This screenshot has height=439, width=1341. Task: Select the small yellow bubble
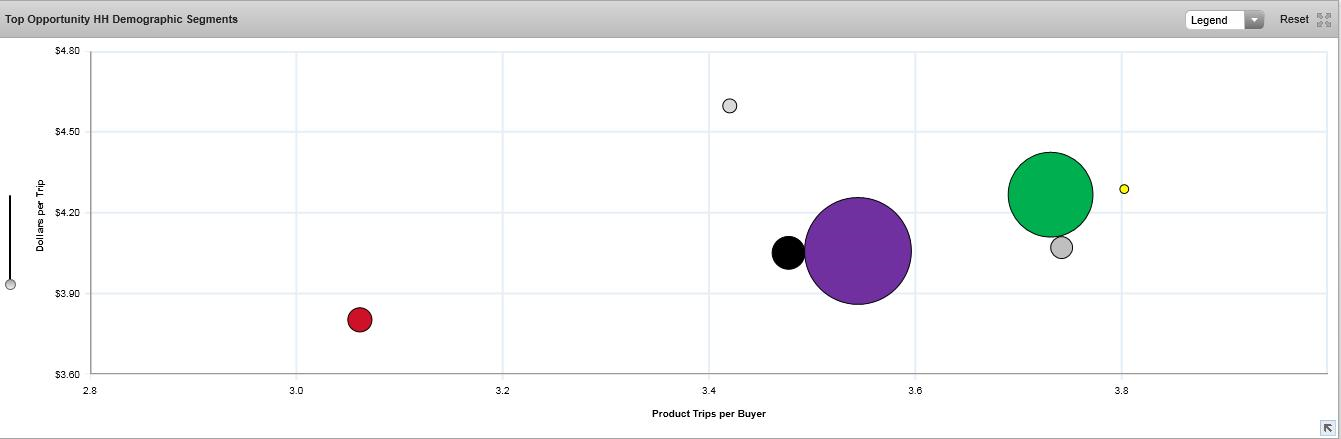pyautogui.click(x=1124, y=189)
